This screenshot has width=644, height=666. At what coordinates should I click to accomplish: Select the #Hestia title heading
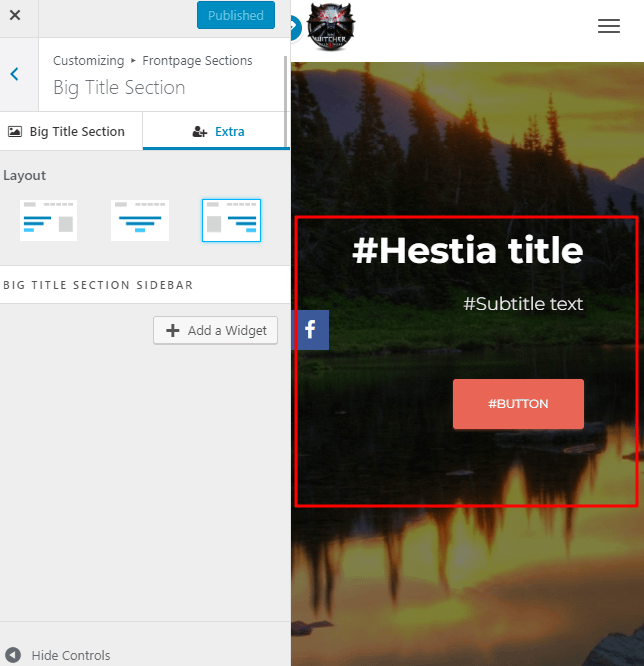[467, 250]
